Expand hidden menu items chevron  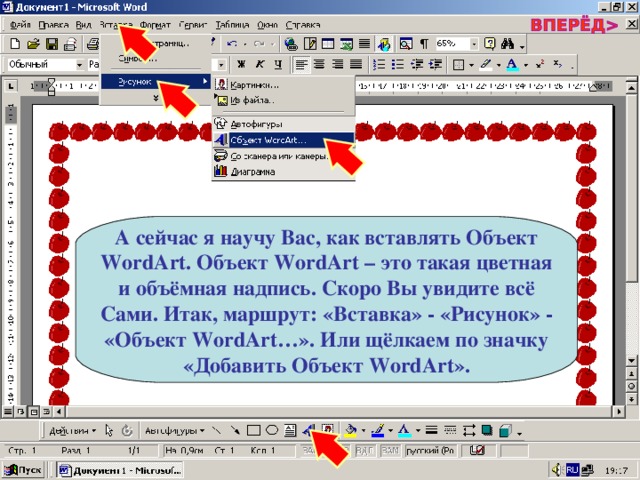click(156, 98)
